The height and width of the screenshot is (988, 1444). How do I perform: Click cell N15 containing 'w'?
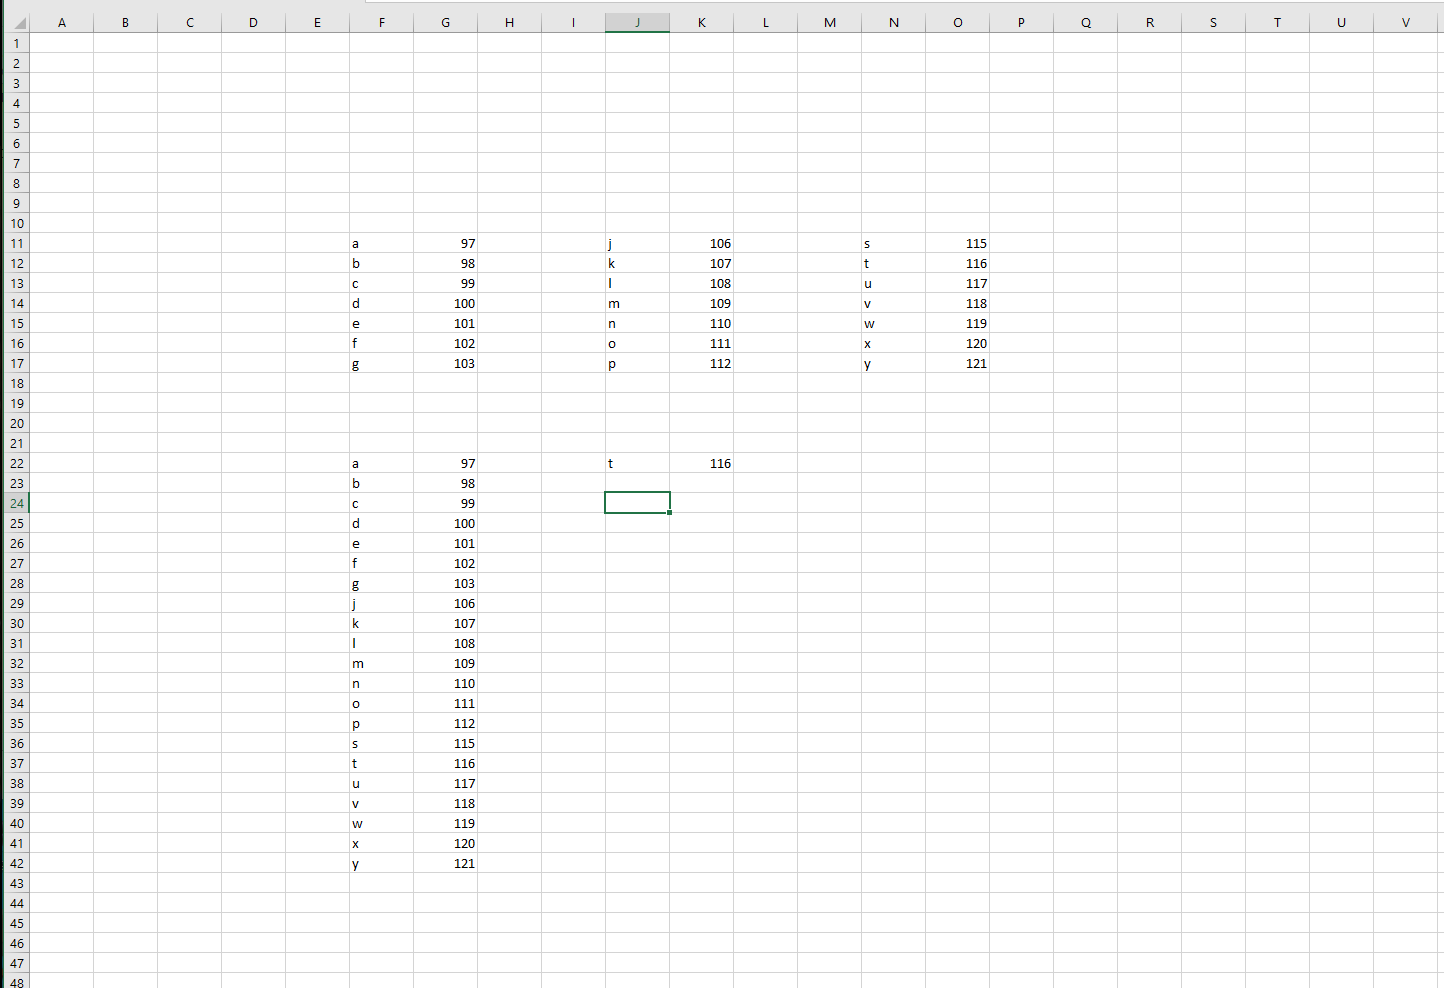pos(894,323)
